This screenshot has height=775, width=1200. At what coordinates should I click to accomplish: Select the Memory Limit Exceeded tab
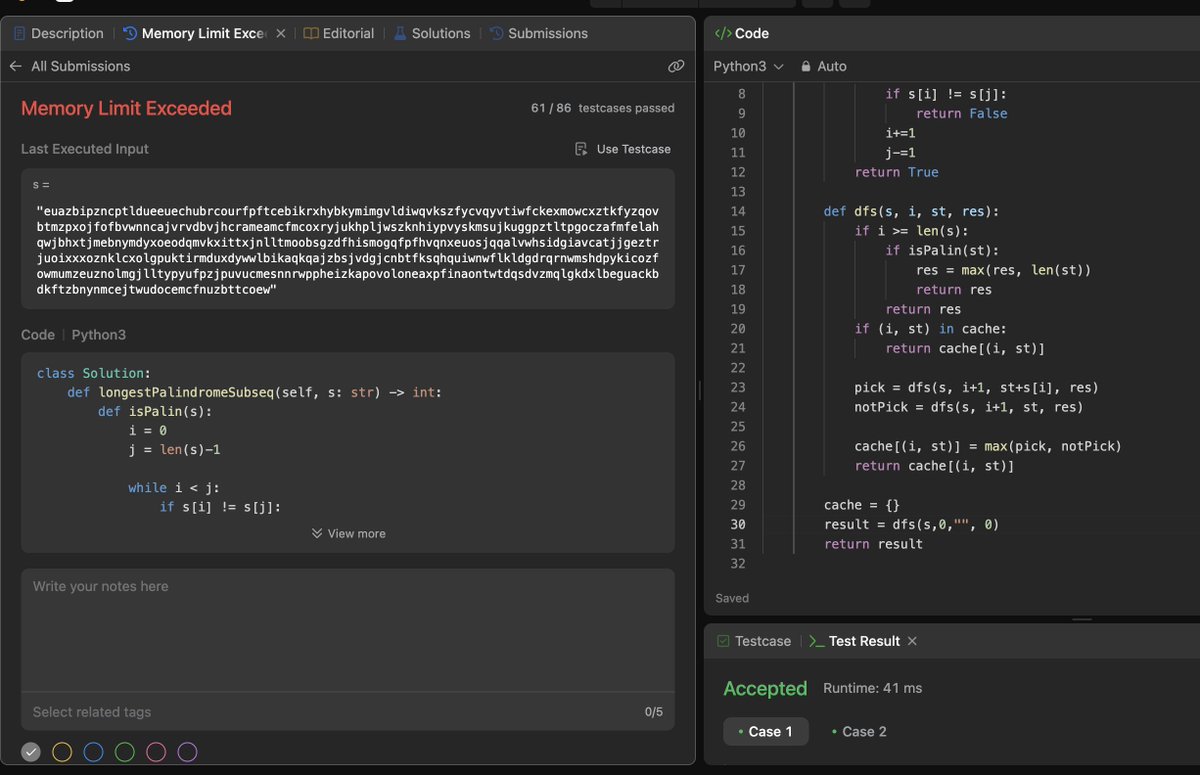click(x=195, y=33)
